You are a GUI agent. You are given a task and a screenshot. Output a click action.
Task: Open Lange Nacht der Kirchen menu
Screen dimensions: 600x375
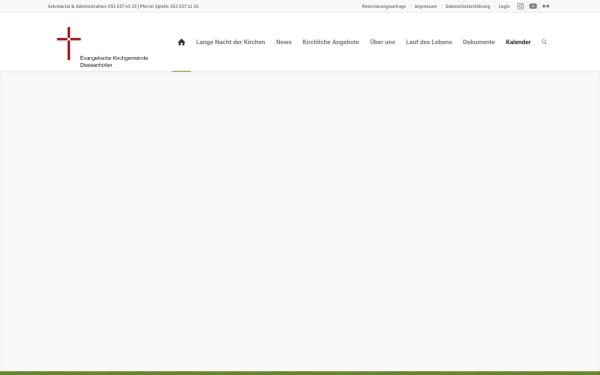coord(230,42)
